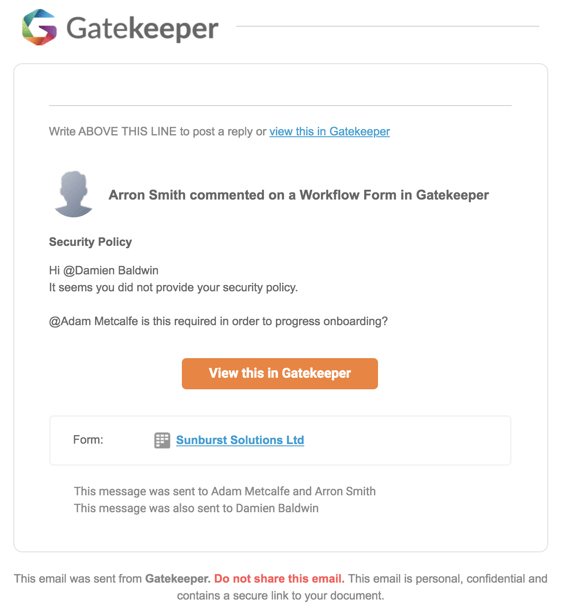Viewport: 567px width, 612px height.
Task: Click the comment notification headline text
Action: [x=299, y=195]
